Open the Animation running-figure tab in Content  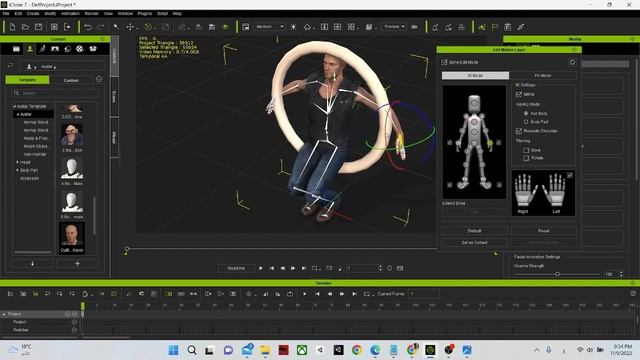point(42,49)
